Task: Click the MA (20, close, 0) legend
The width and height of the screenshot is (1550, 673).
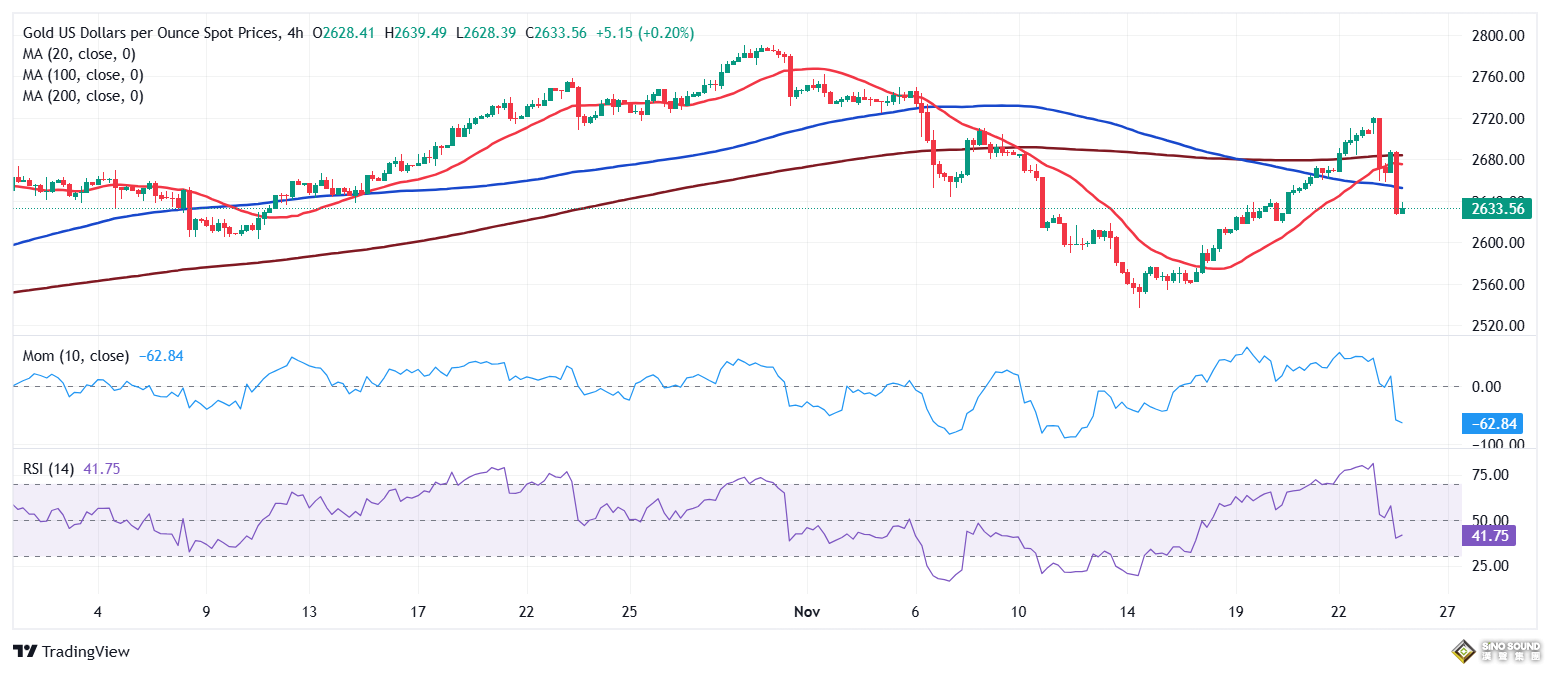Action: [79, 54]
